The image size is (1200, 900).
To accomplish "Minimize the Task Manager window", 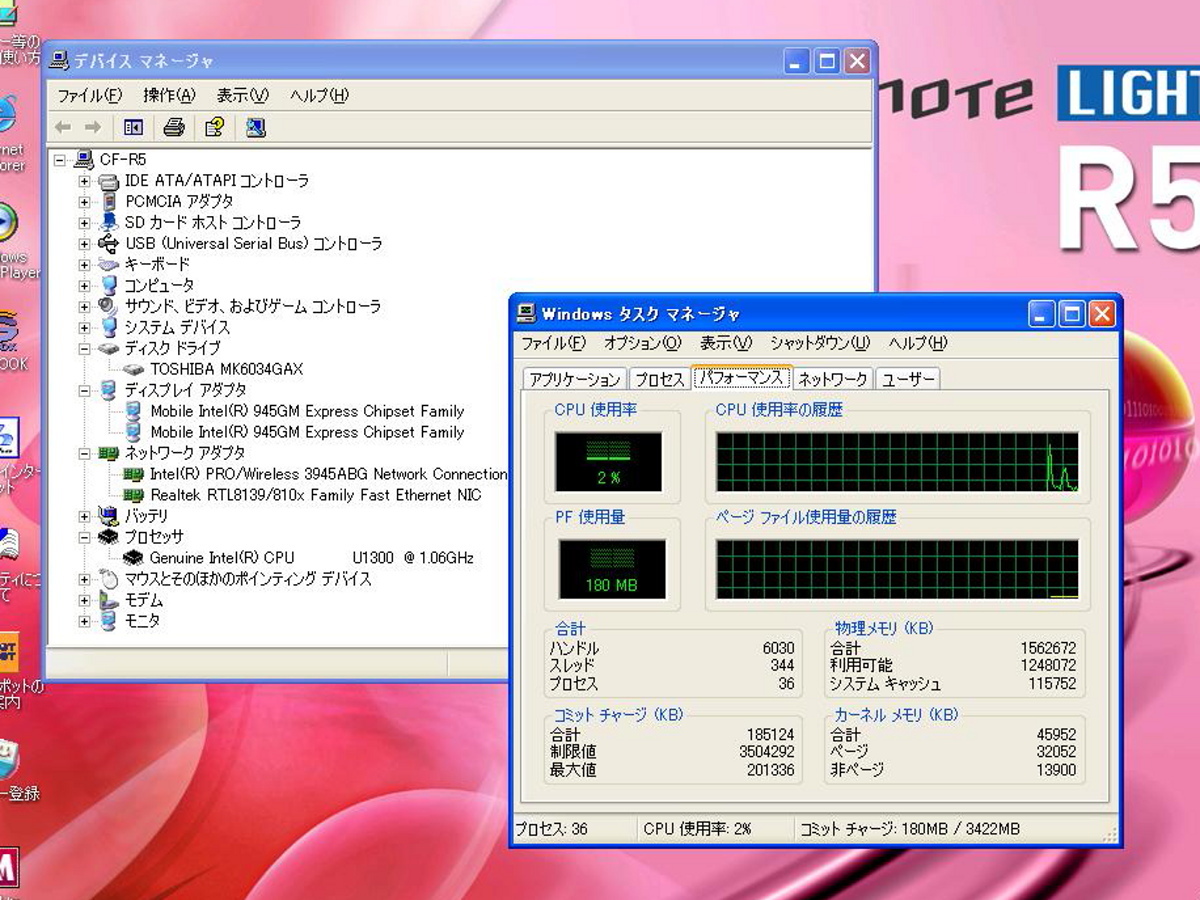I will click(1040, 314).
